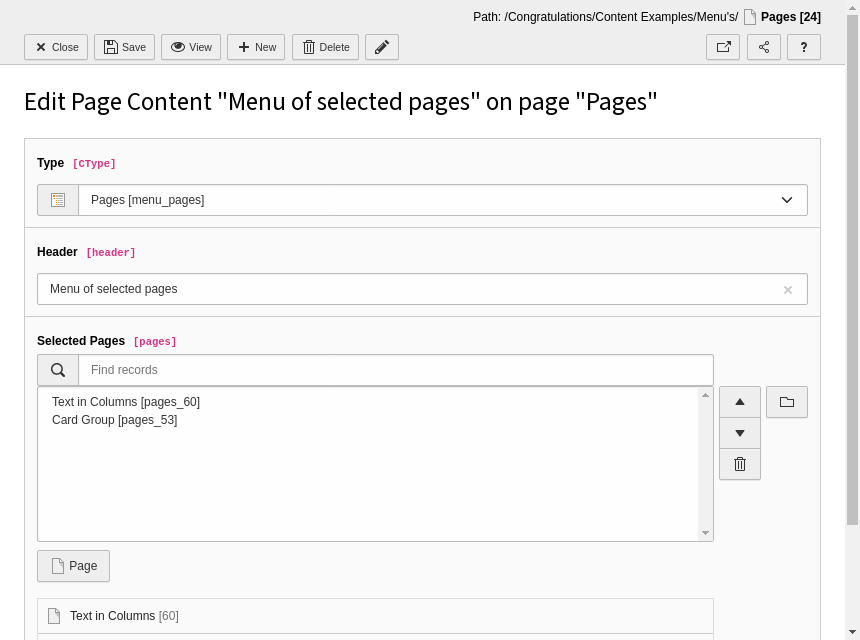Create a New record
Image resolution: width=860 pixels, height=640 pixels.
(x=256, y=47)
